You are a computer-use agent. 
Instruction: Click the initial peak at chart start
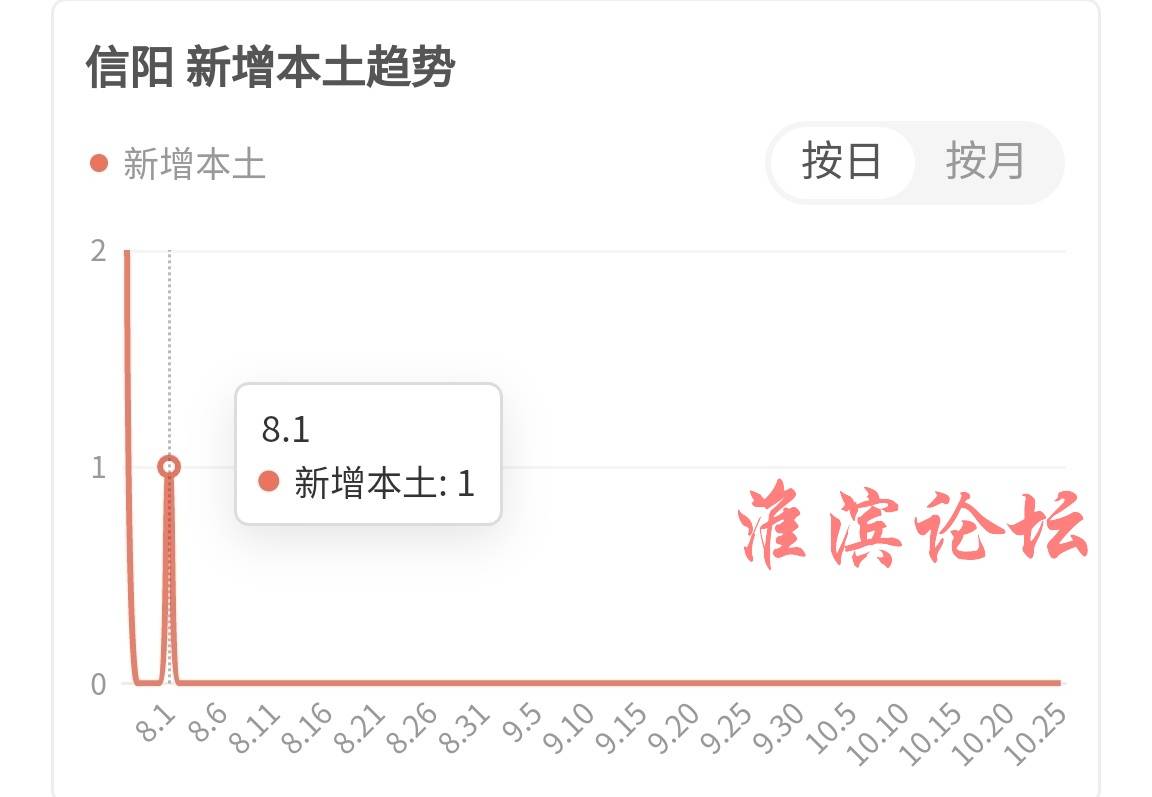point(127,255)
